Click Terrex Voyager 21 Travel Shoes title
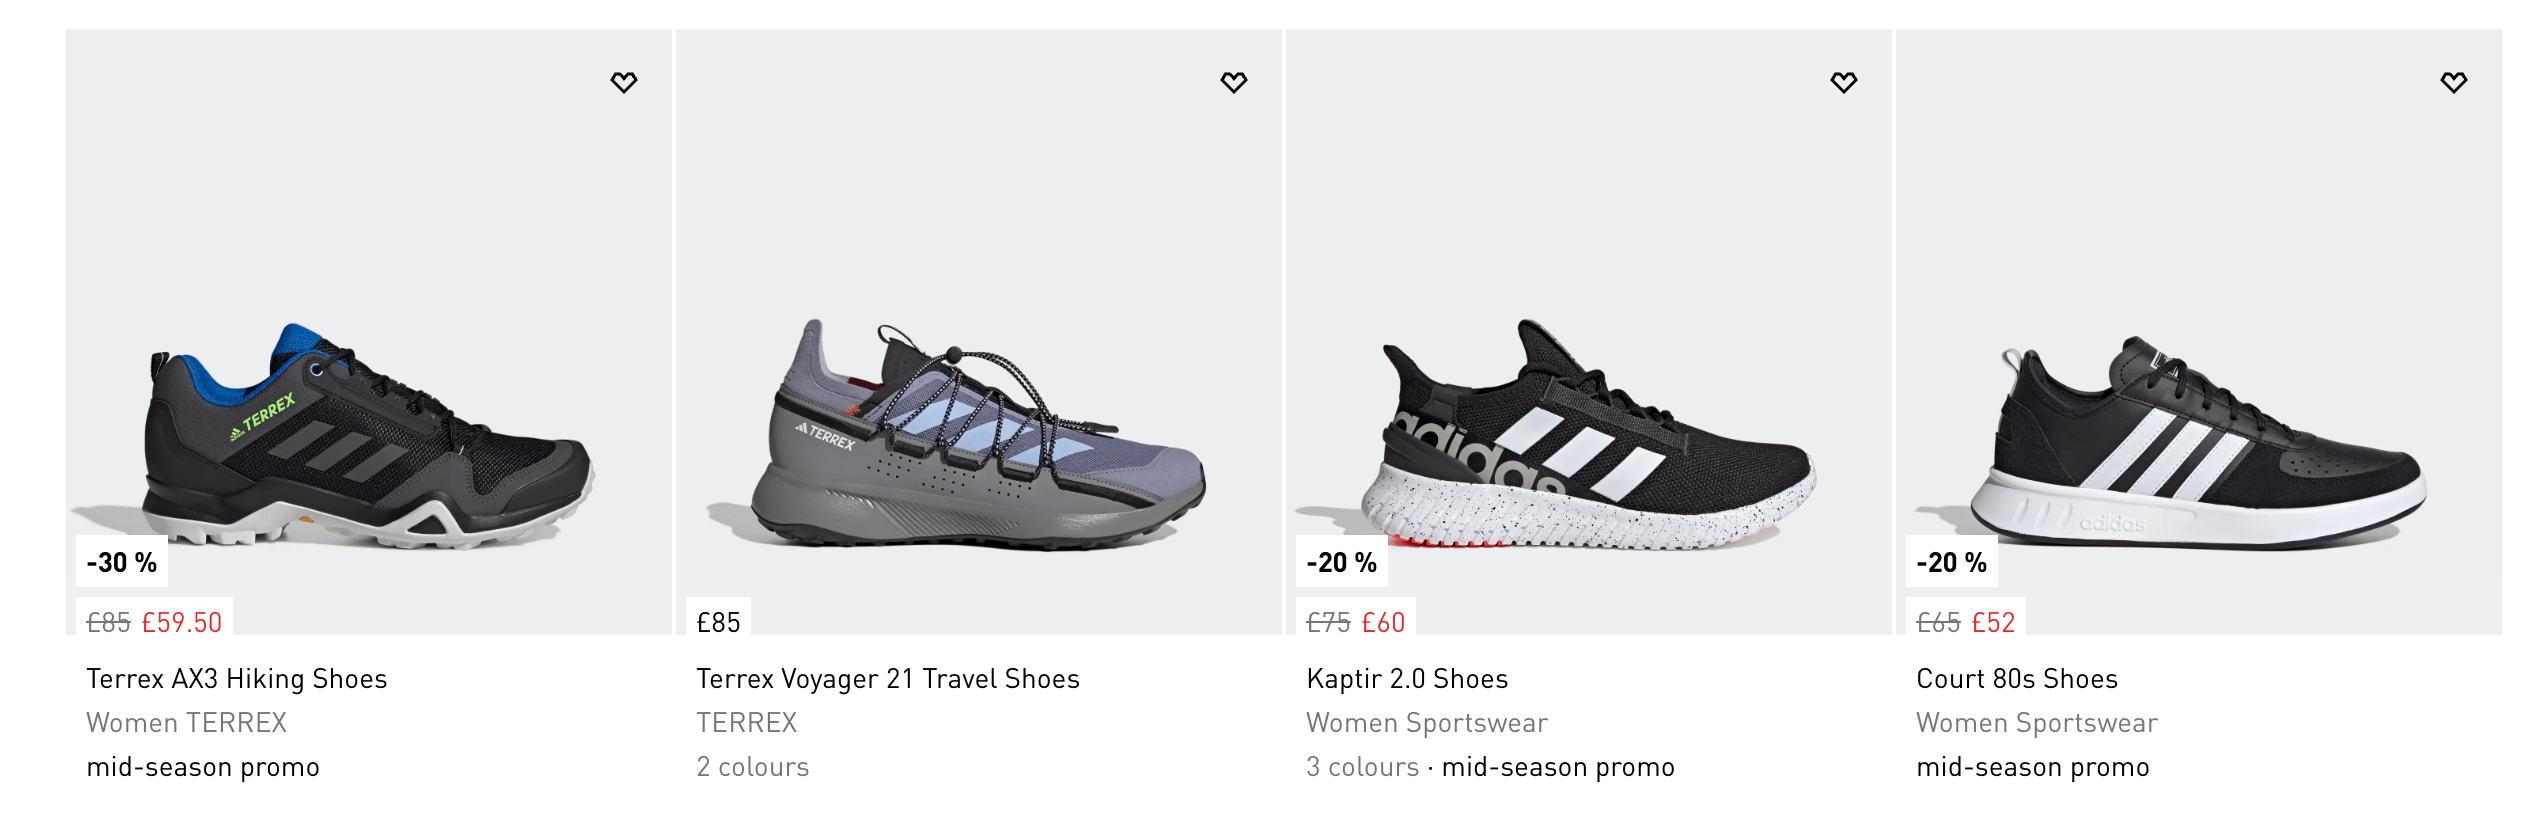This screenshot has width=2542, height=820. (x=887, y=679)
